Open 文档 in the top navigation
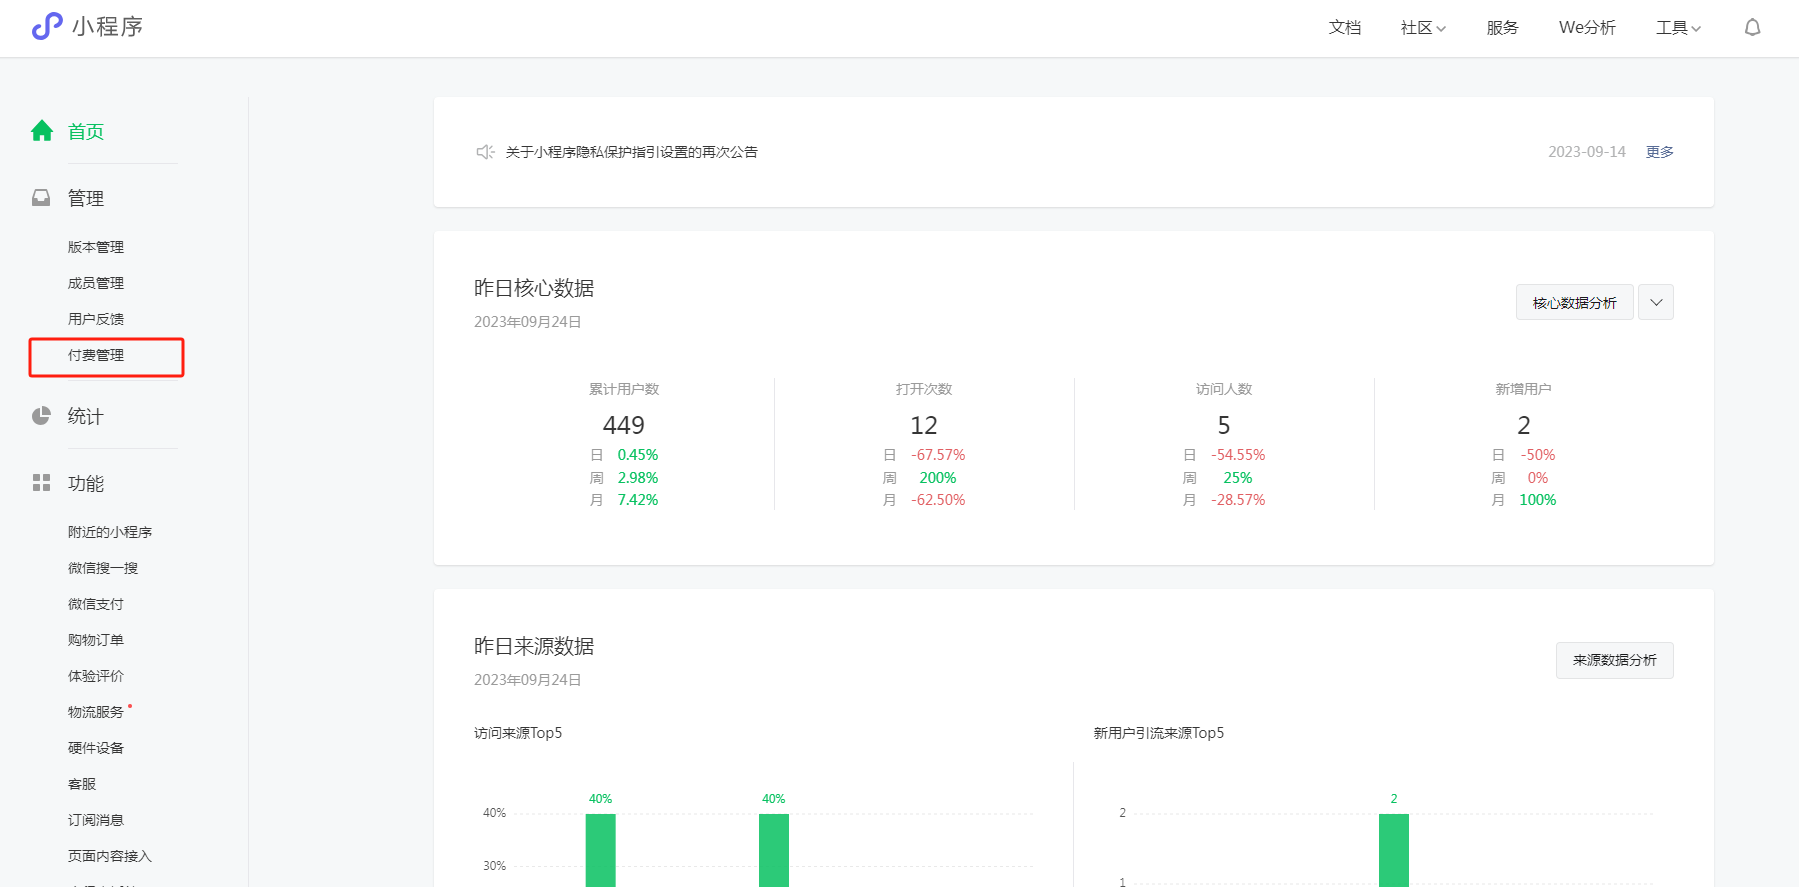1799x887 pixels. tap(1345, 28)
